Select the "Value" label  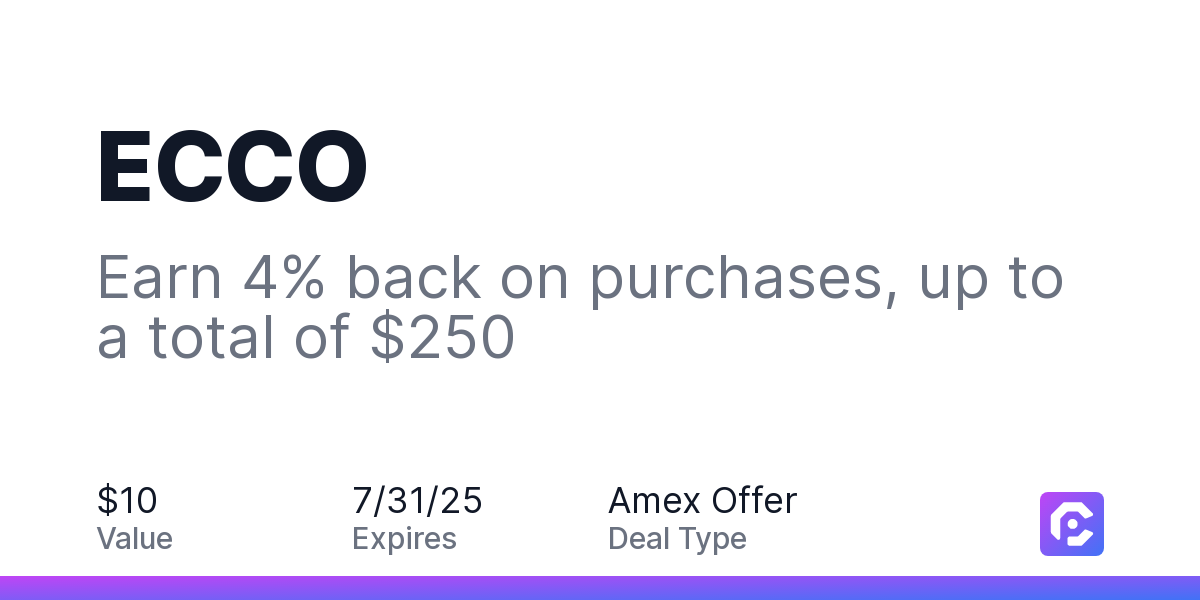pos(135,539)
